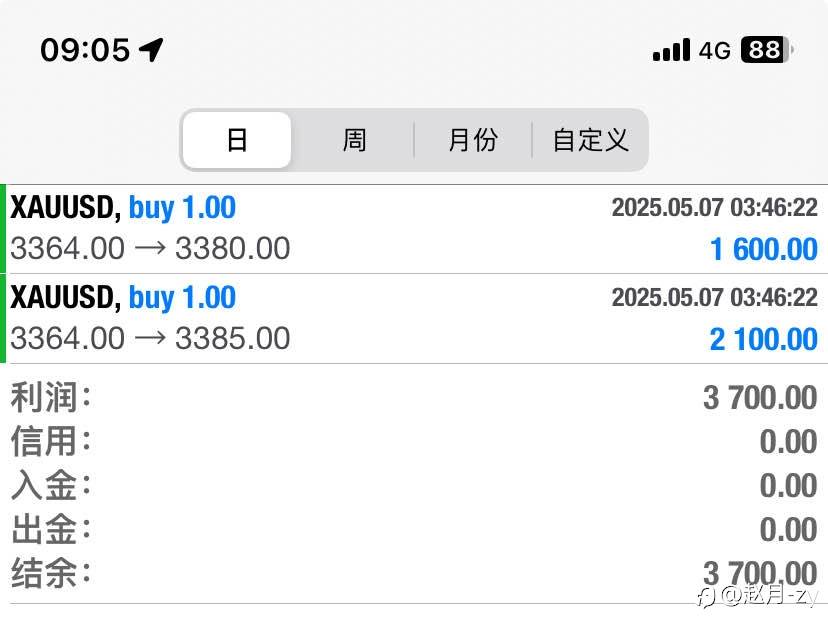Screen dimensions: 828x636
Task: Tap the location arrow icon in status bar
Action: pos(151,50)
